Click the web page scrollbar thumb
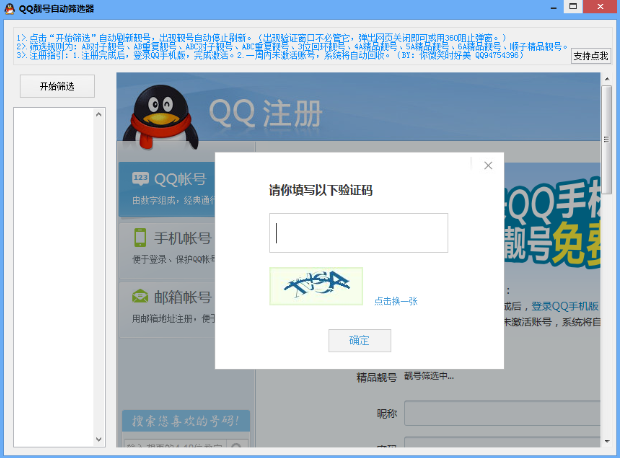The width and height of the screenshot is (620, 458). [x=607, y=138]
